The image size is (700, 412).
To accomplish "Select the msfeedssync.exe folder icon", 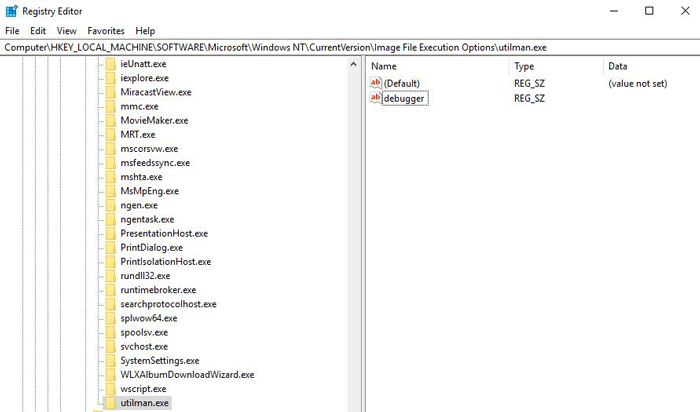I will pos(111,163).
